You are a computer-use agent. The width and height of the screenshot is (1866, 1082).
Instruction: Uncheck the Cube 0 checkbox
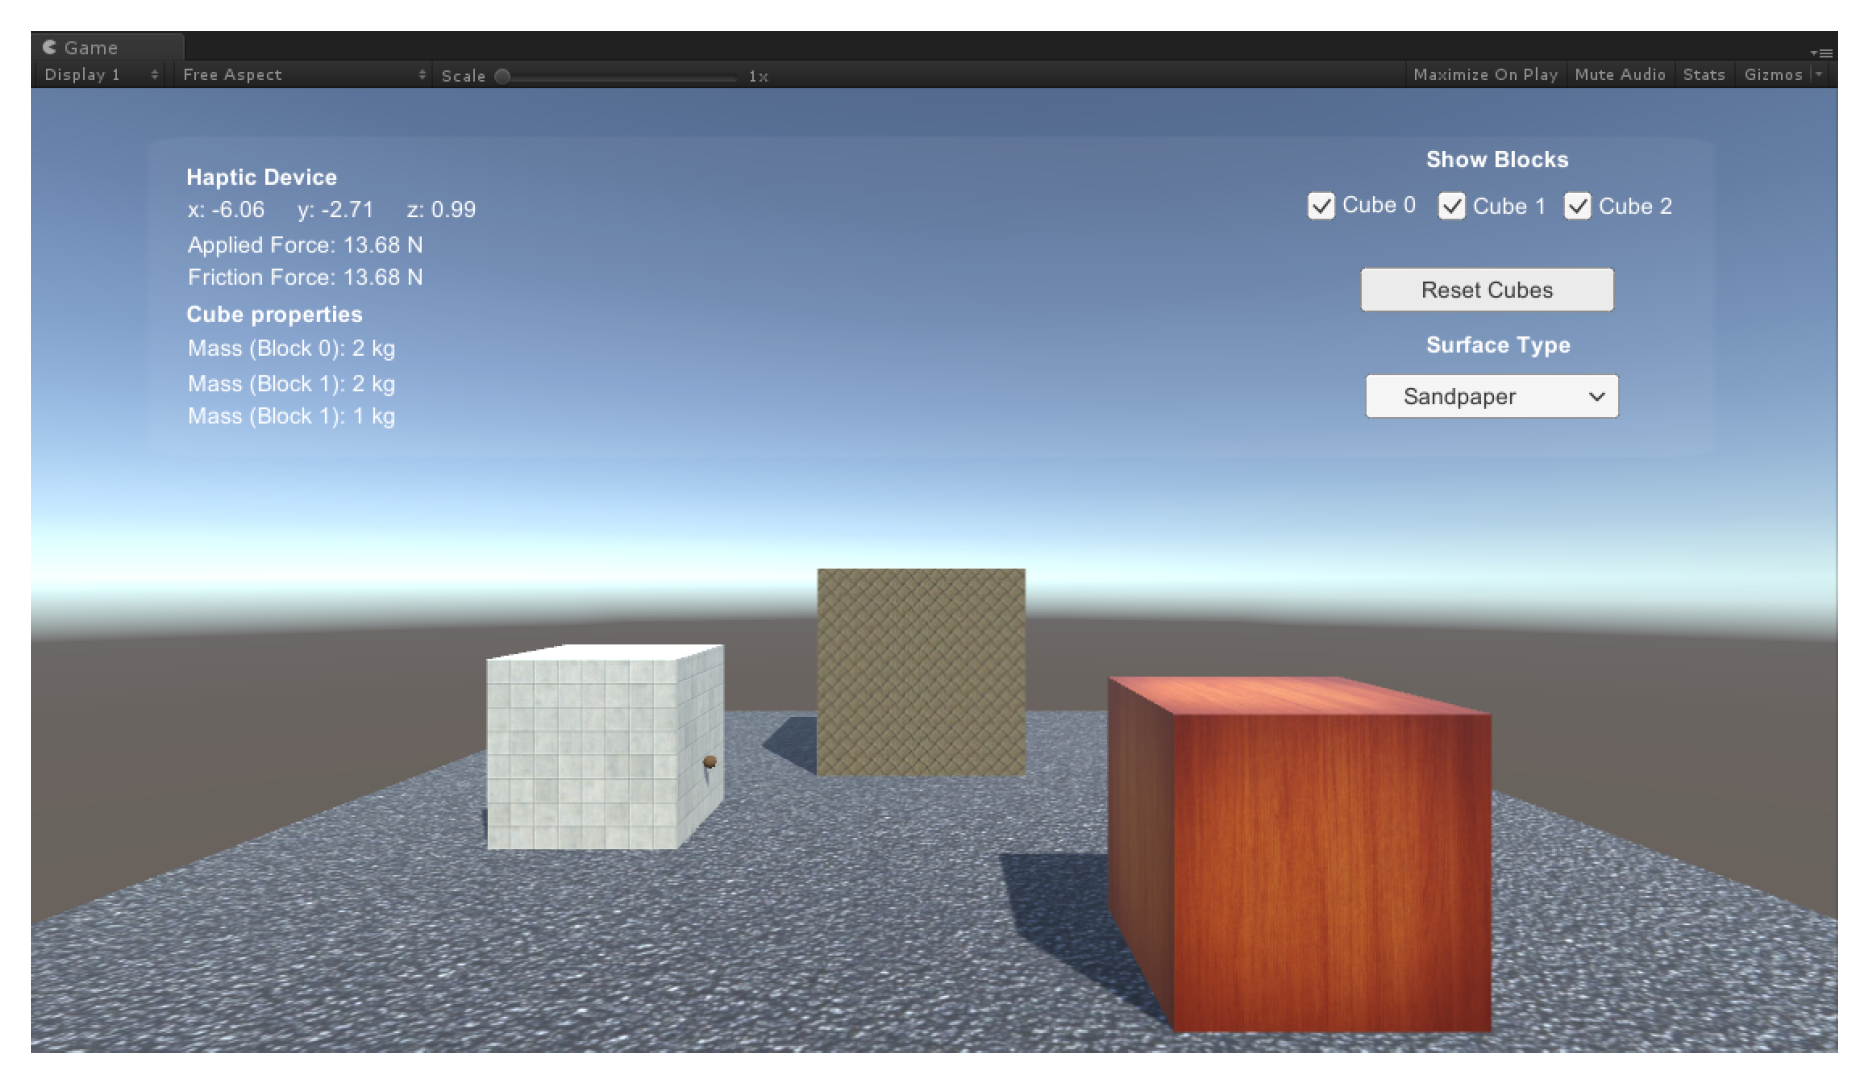click(1322, 206)
